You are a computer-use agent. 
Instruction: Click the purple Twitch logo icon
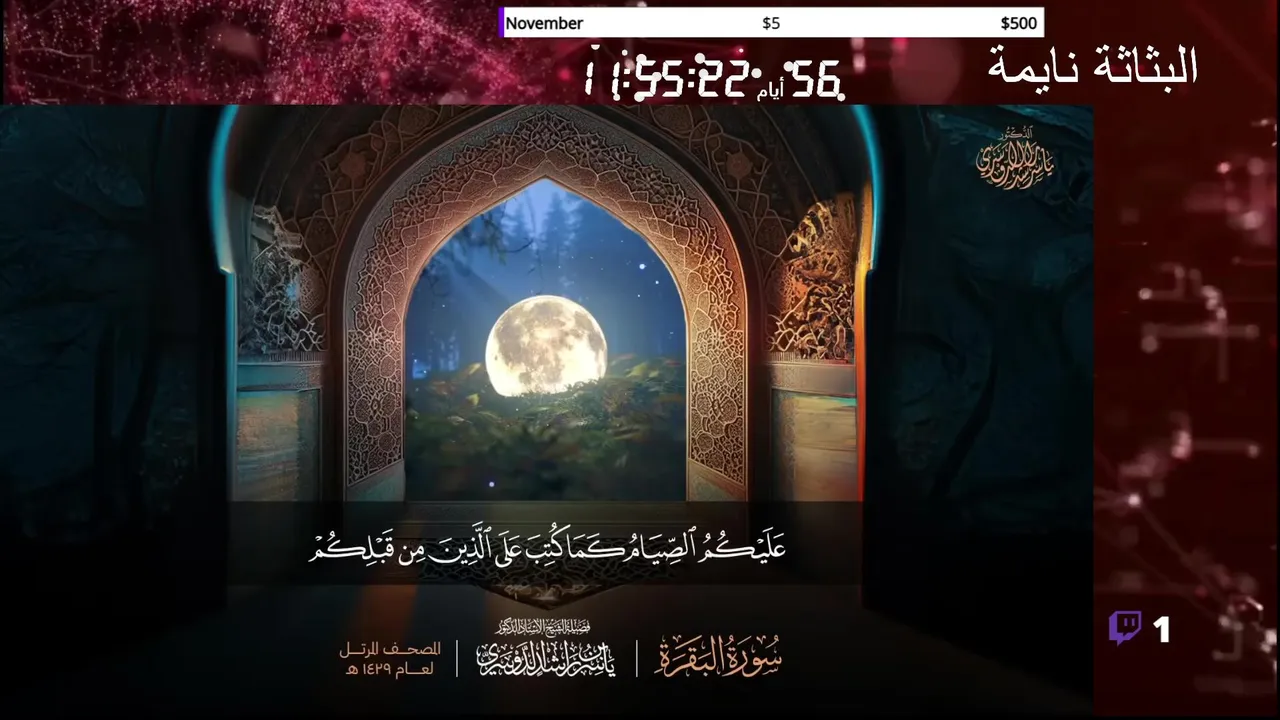point(1125,629)
